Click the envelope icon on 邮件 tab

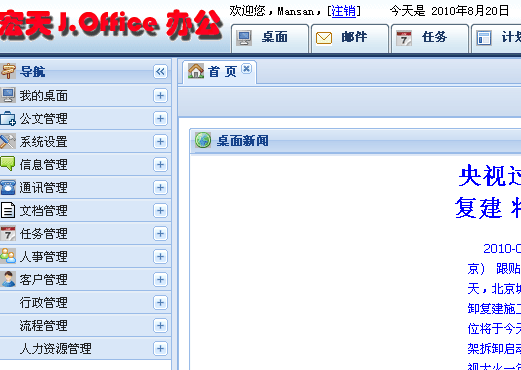point(324,38)
